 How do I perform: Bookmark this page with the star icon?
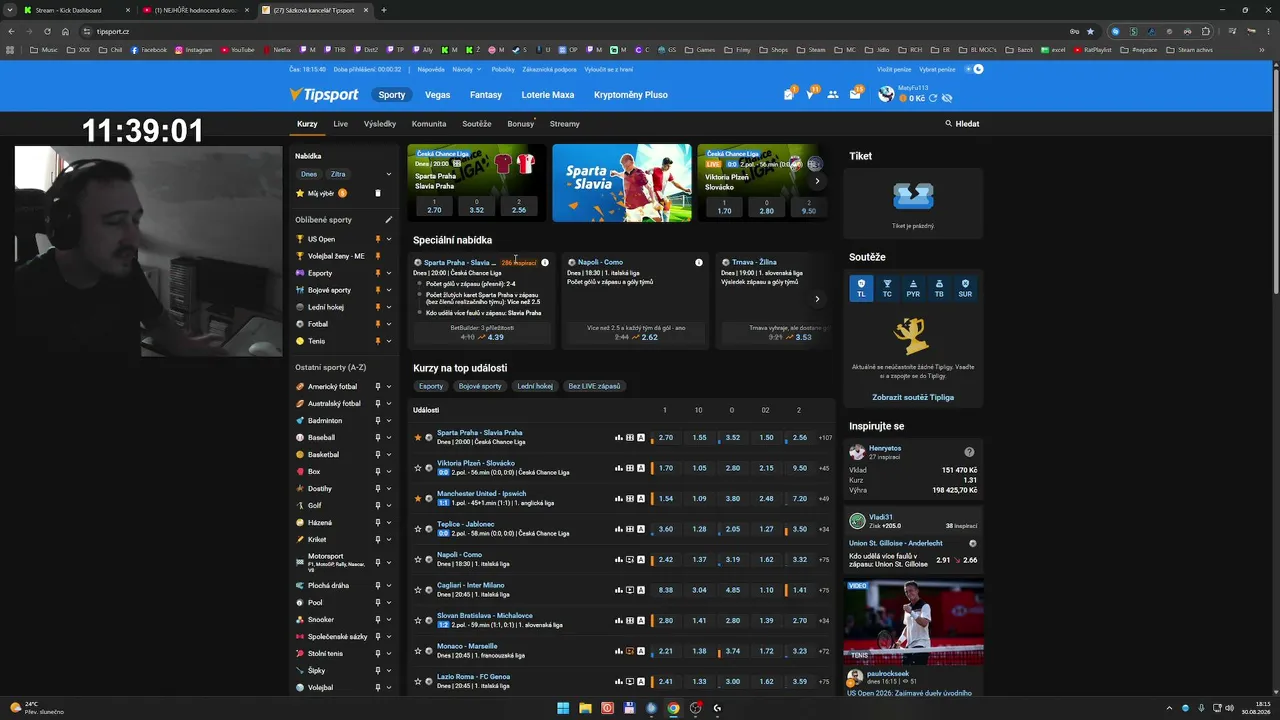click(x=1090, y=31)
